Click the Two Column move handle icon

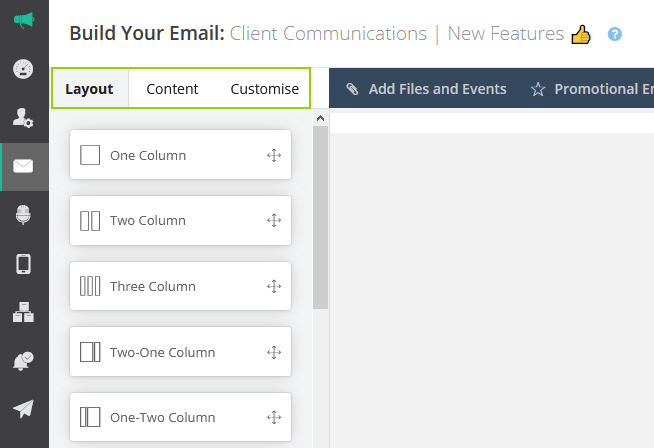pyautogui.click(x=274, y=221)
